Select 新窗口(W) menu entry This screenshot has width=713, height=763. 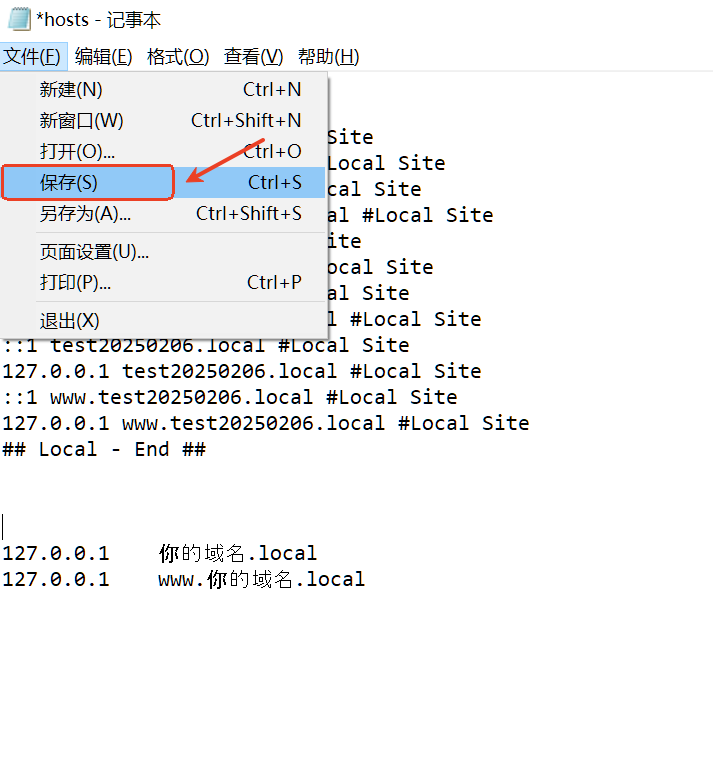coord(82,121)
